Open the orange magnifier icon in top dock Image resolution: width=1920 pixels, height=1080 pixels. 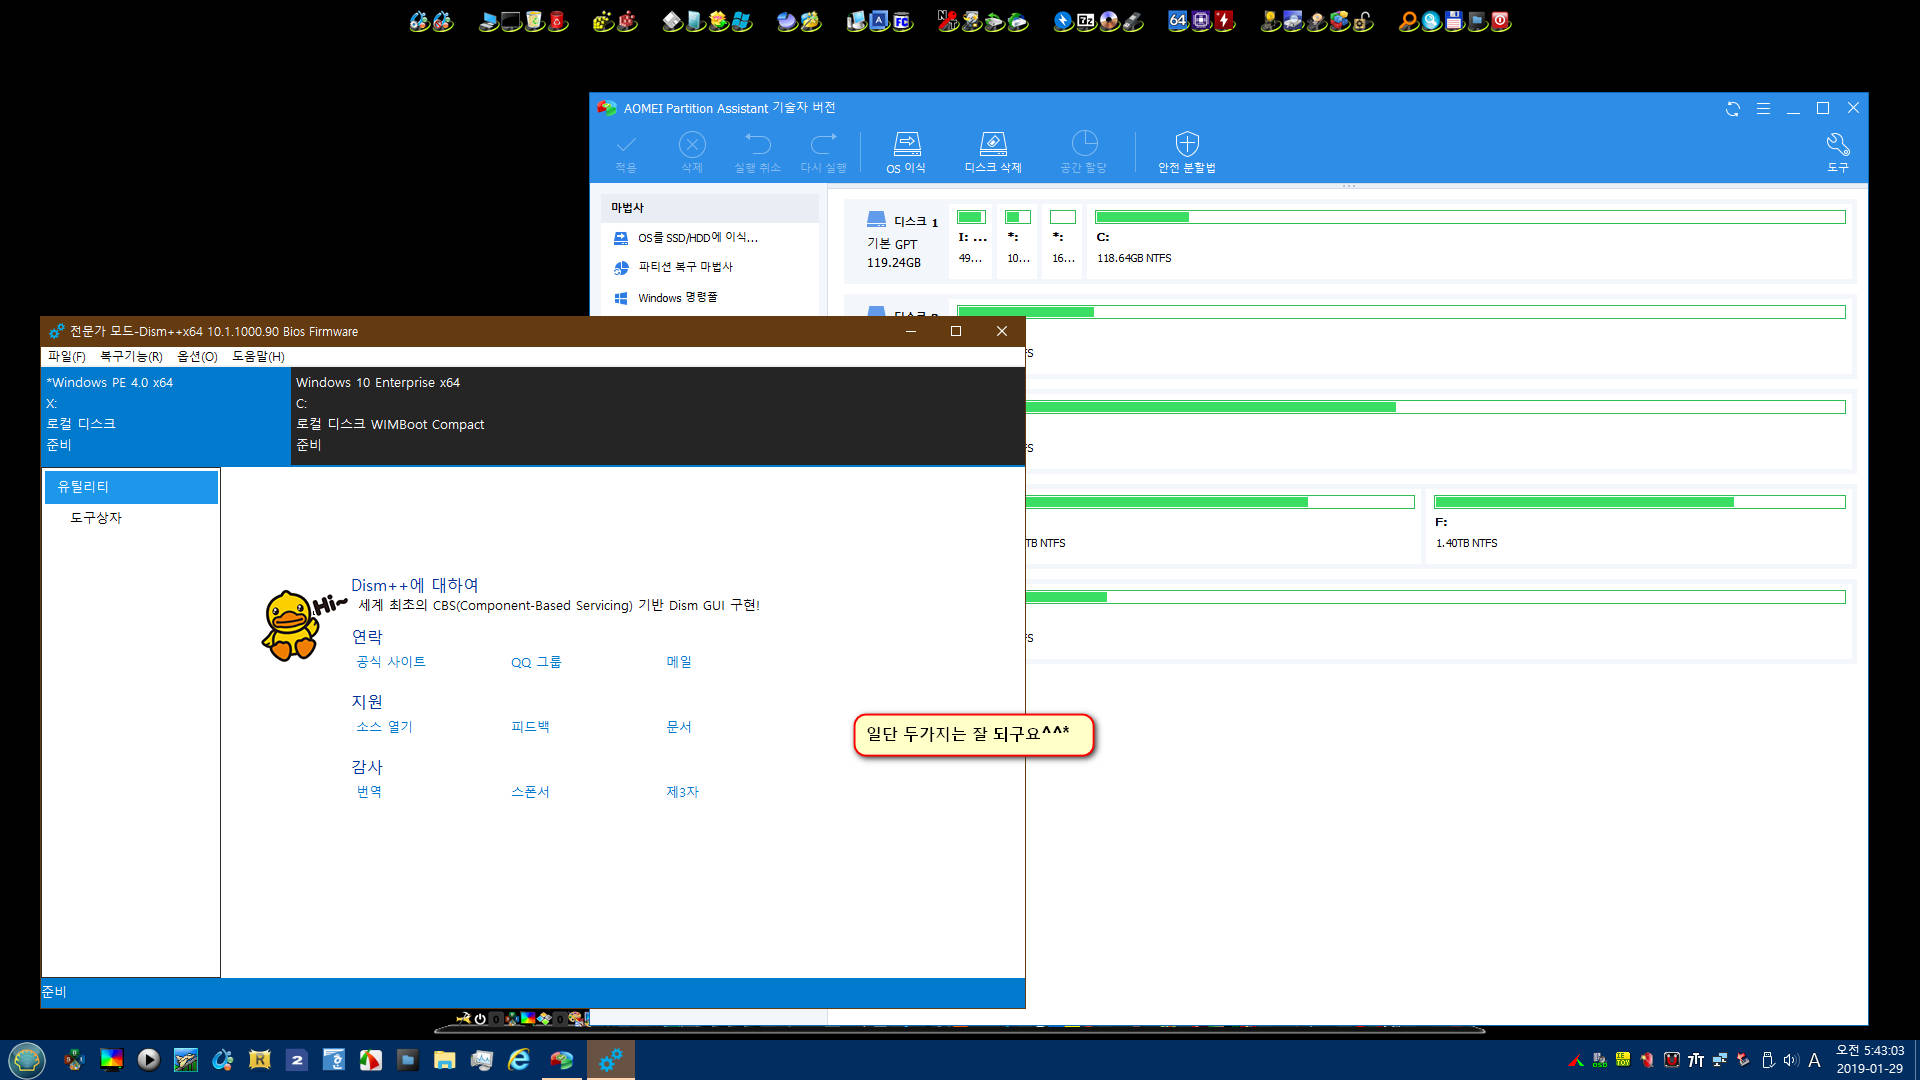coord(1408,21)
